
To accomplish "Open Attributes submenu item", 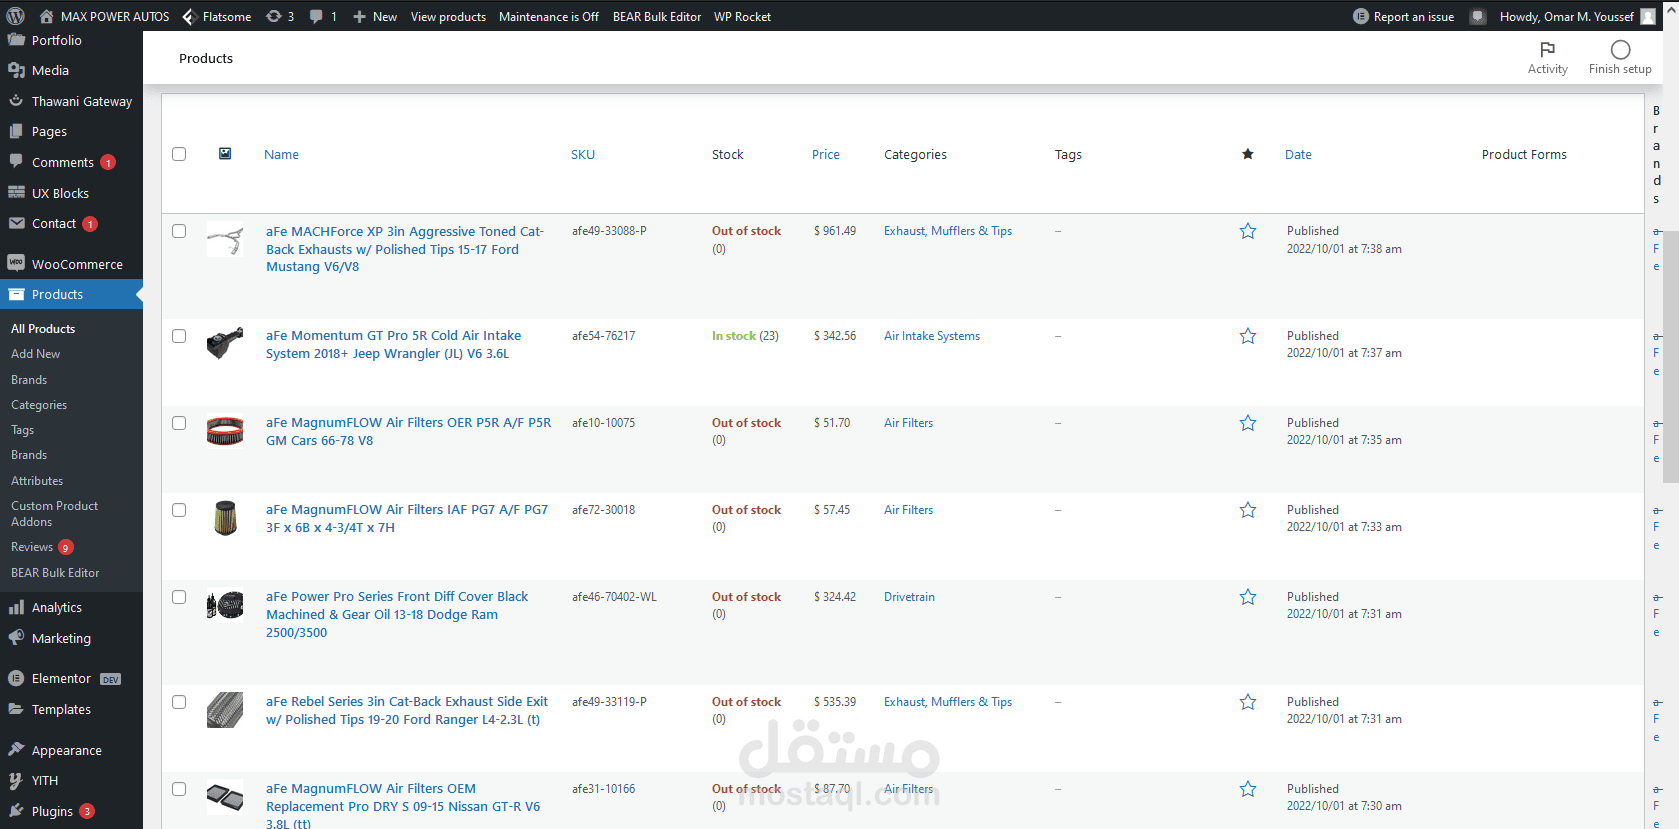I will point(37,480).
